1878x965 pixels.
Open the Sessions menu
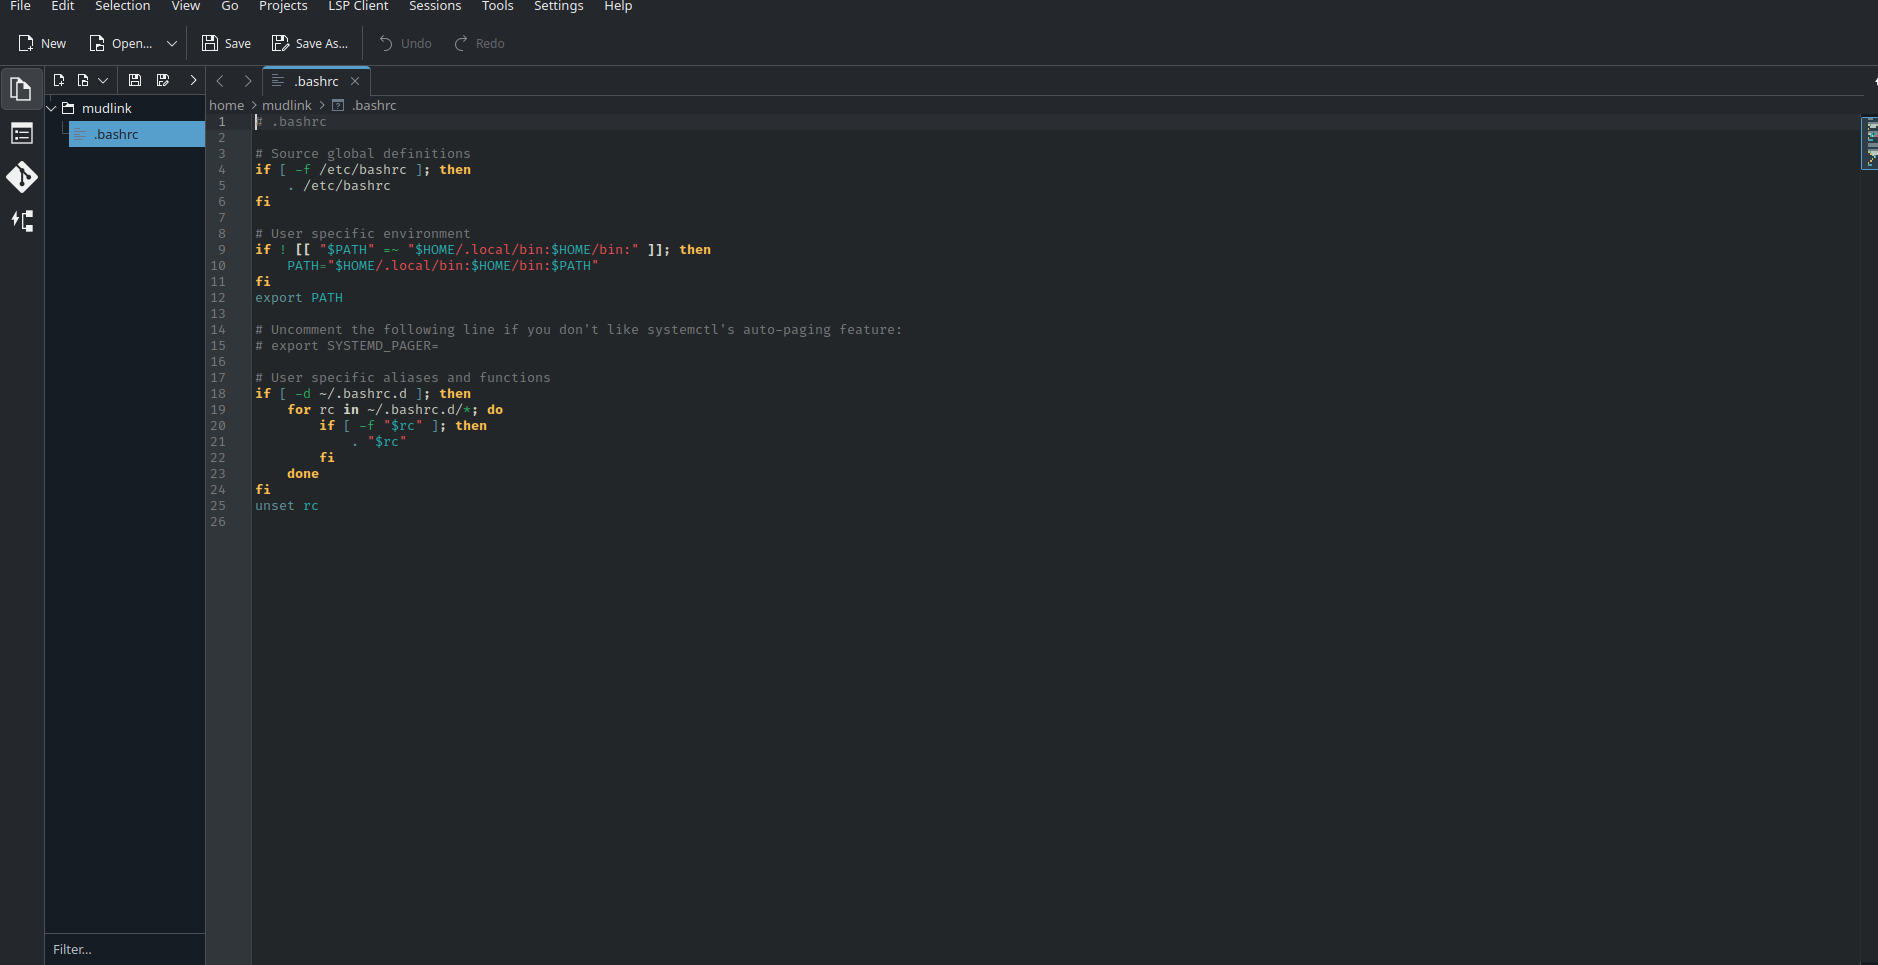pyautogui.click(x=435, y=6)
